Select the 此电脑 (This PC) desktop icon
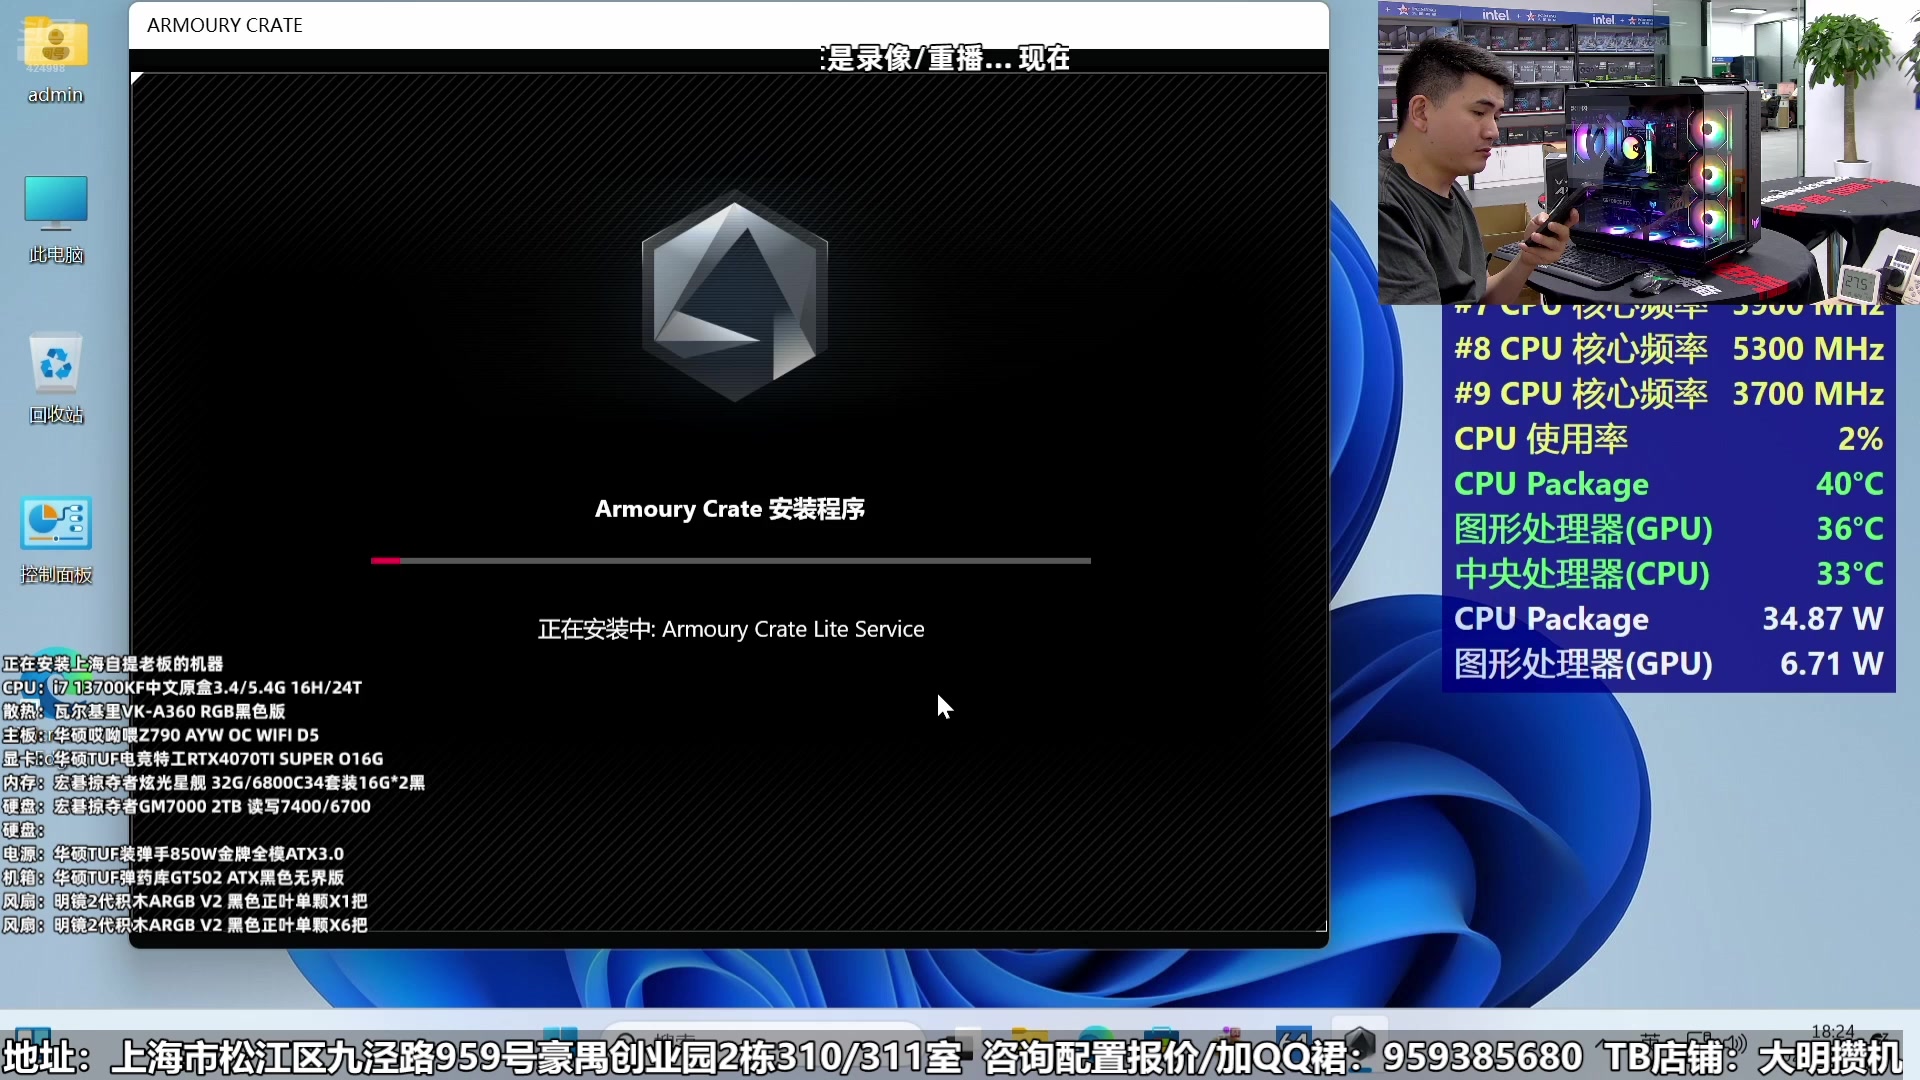 pos(56,204)
